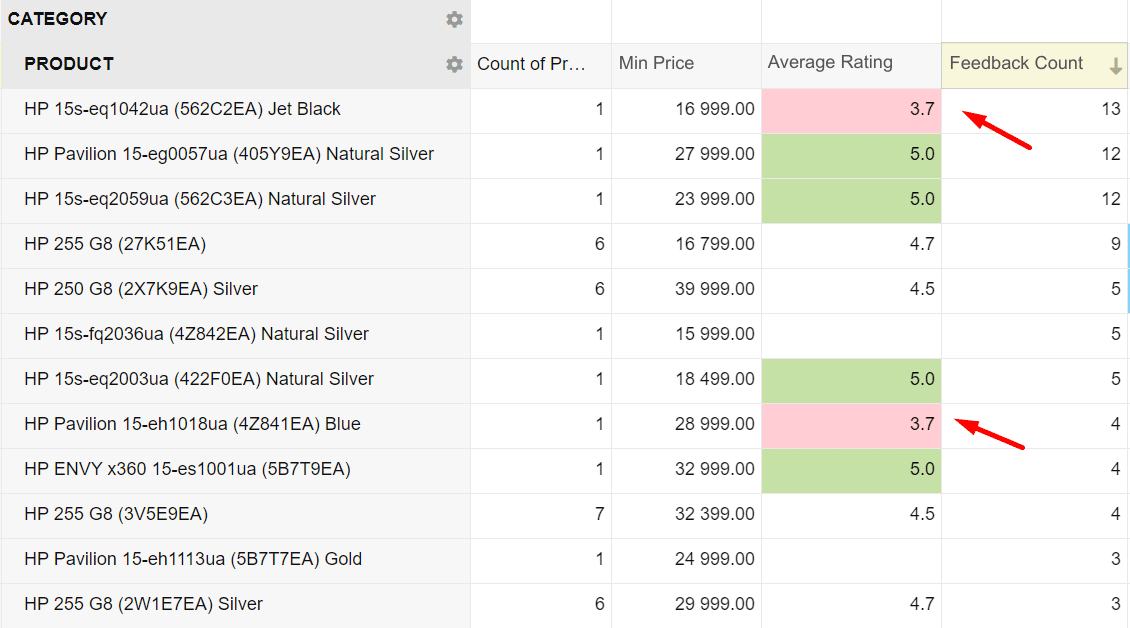Select row HP 255 G8 (2W1E7EA) Silver
Viewport: 1130px width, 628px height.
(x=143, y=604)
